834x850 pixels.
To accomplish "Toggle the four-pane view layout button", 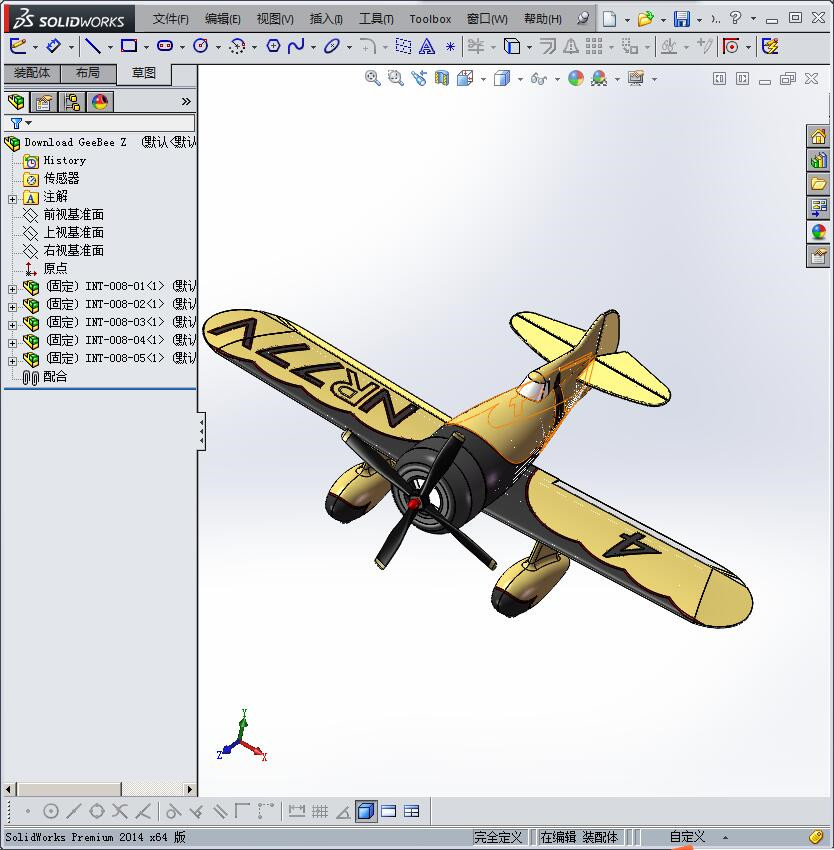I will coord(412,811).
